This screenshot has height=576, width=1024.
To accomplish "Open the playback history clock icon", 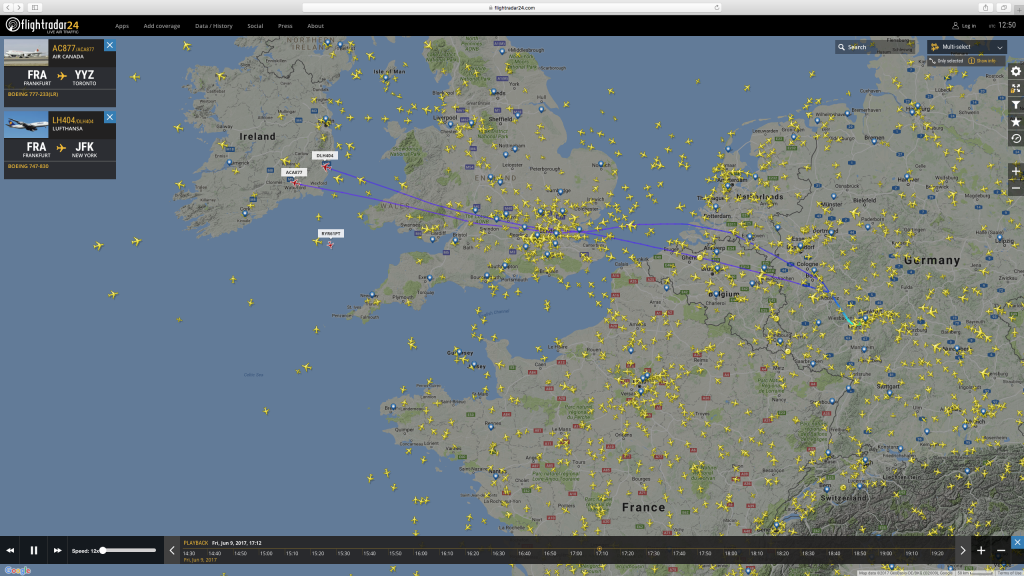I will 1016,138.
